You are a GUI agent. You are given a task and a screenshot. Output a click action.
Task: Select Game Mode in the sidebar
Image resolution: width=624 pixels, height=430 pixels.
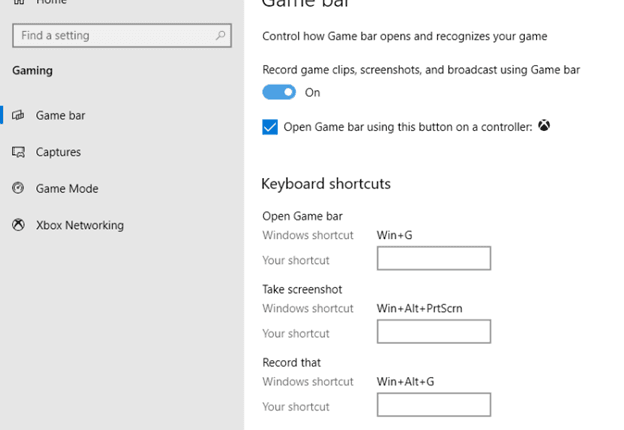(x=67, y=188)
